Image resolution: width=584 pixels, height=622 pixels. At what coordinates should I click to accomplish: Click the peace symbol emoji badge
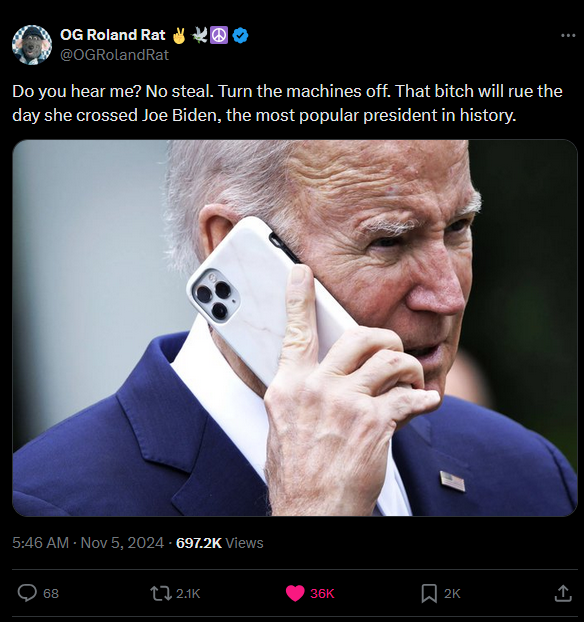[x=219, y=35]
